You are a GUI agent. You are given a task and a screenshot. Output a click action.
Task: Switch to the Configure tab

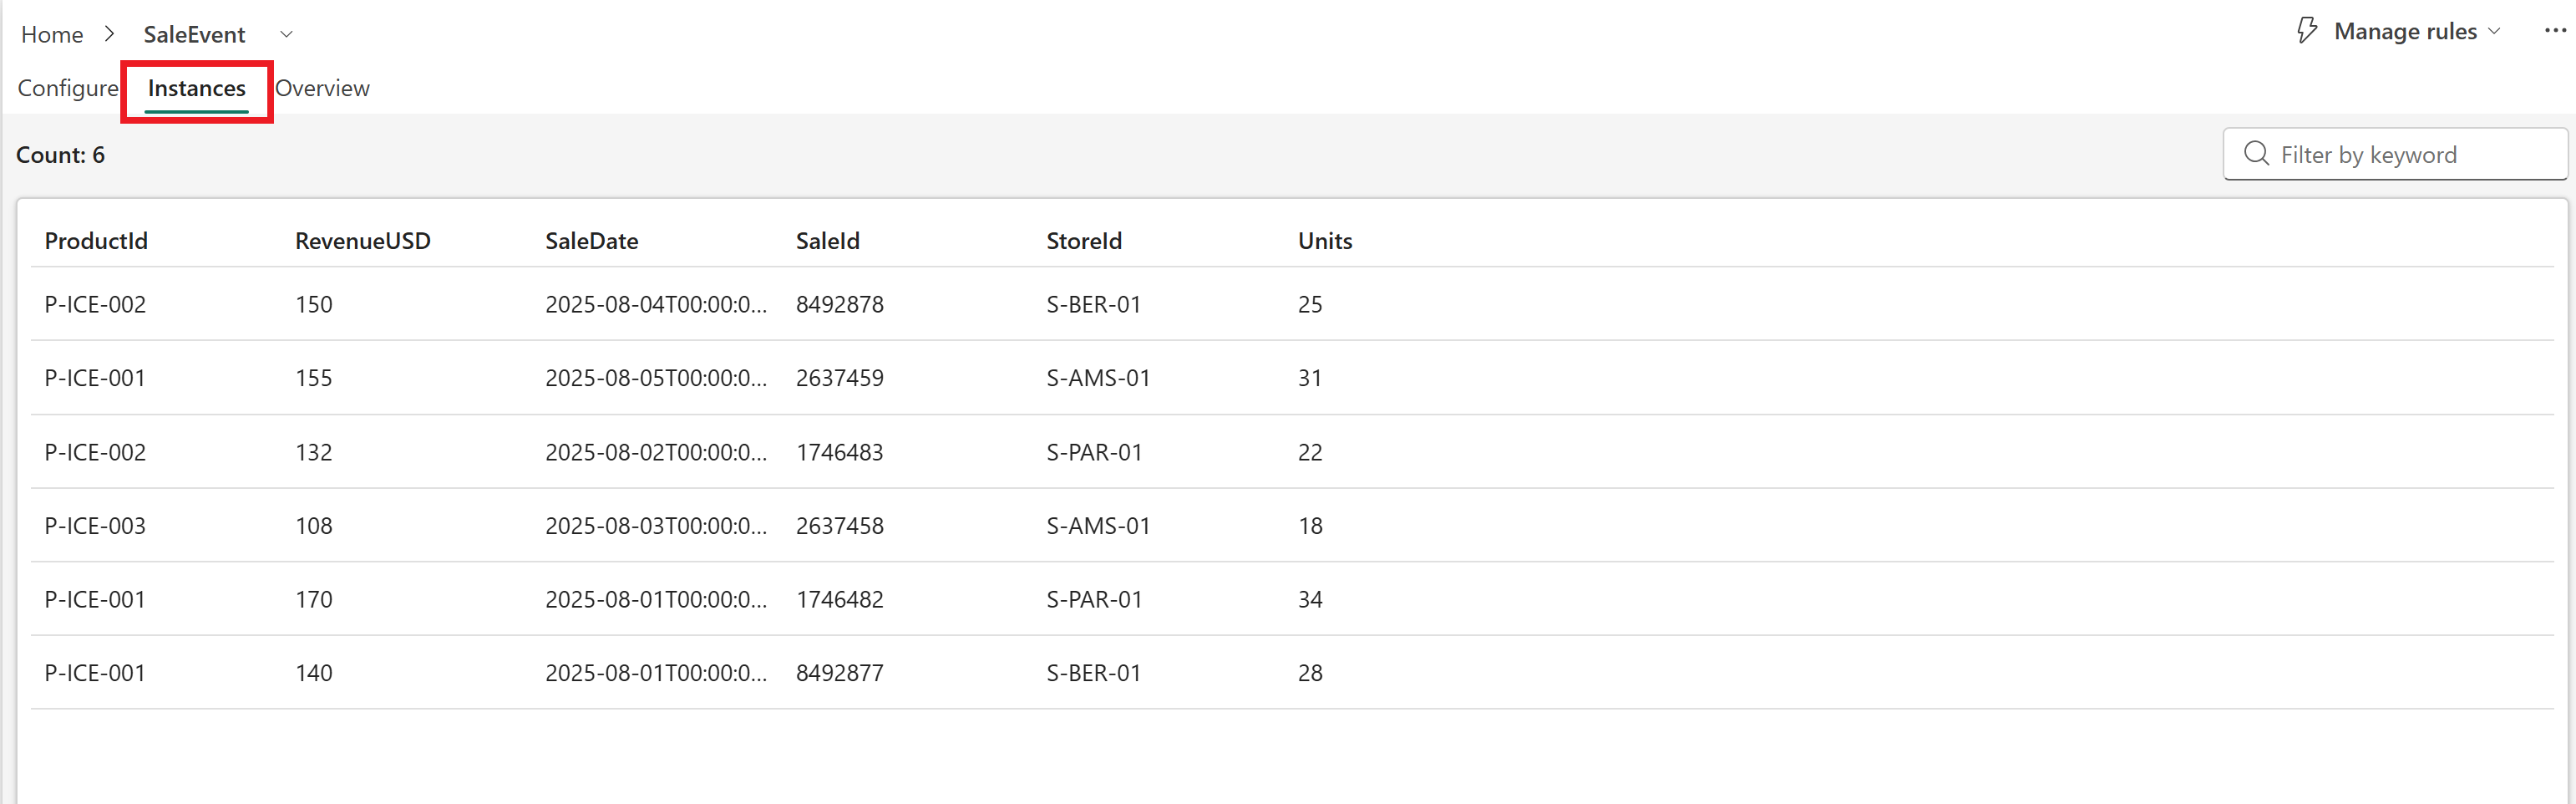pos(68,88)
